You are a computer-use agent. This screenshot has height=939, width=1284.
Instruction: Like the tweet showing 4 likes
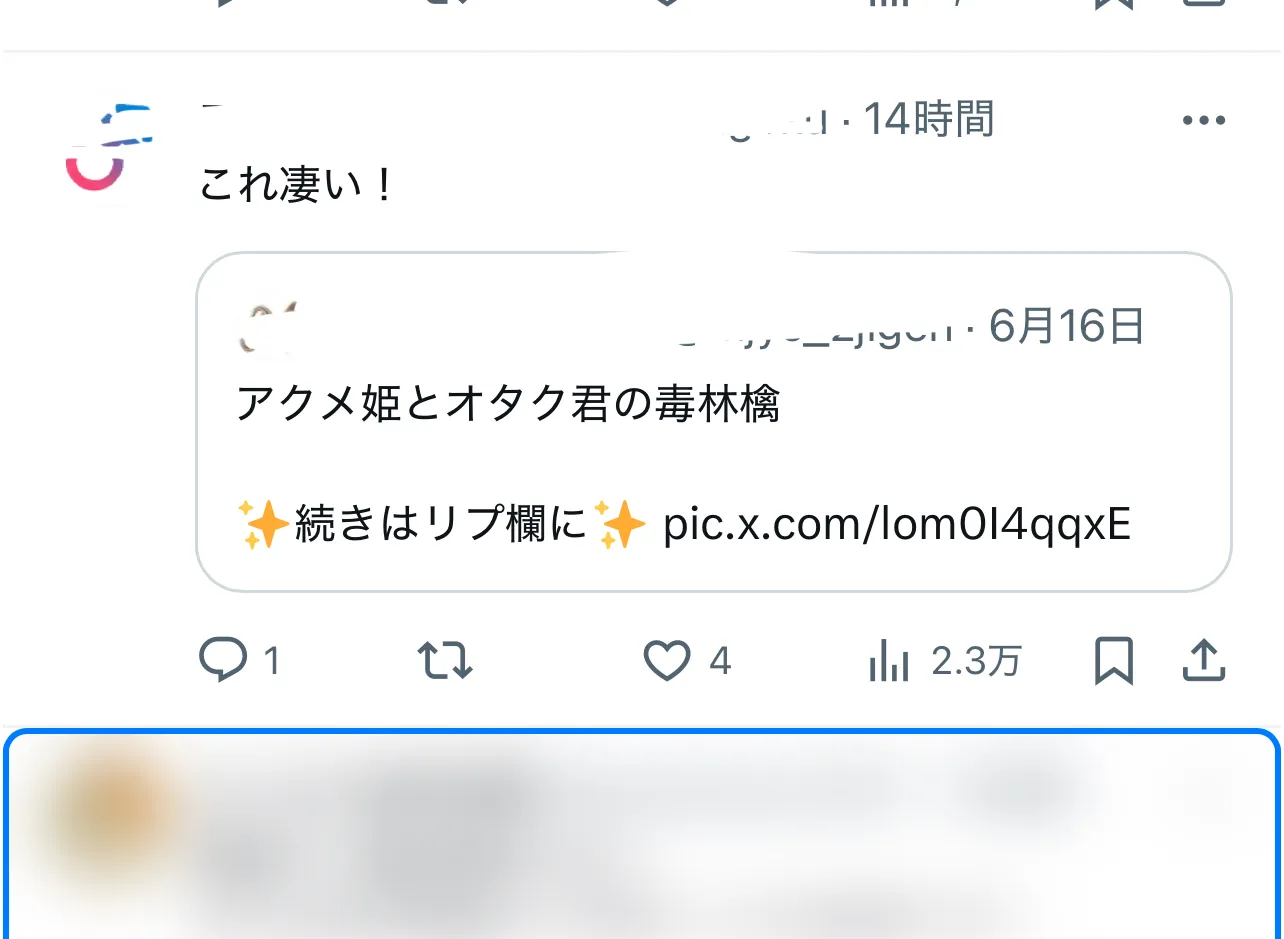666,660
